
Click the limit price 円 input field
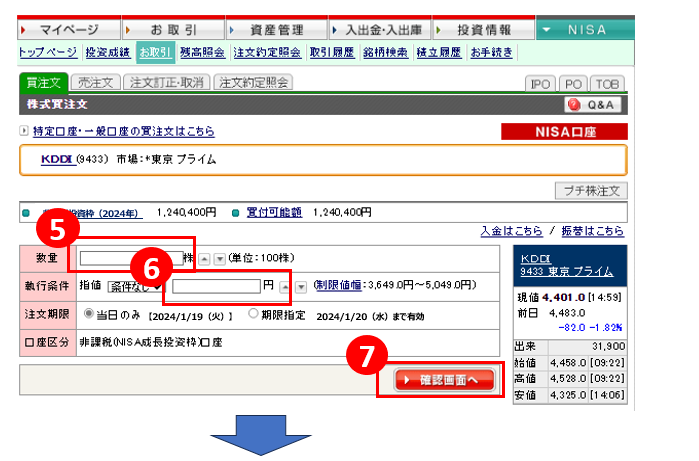[x=216, y=286]
